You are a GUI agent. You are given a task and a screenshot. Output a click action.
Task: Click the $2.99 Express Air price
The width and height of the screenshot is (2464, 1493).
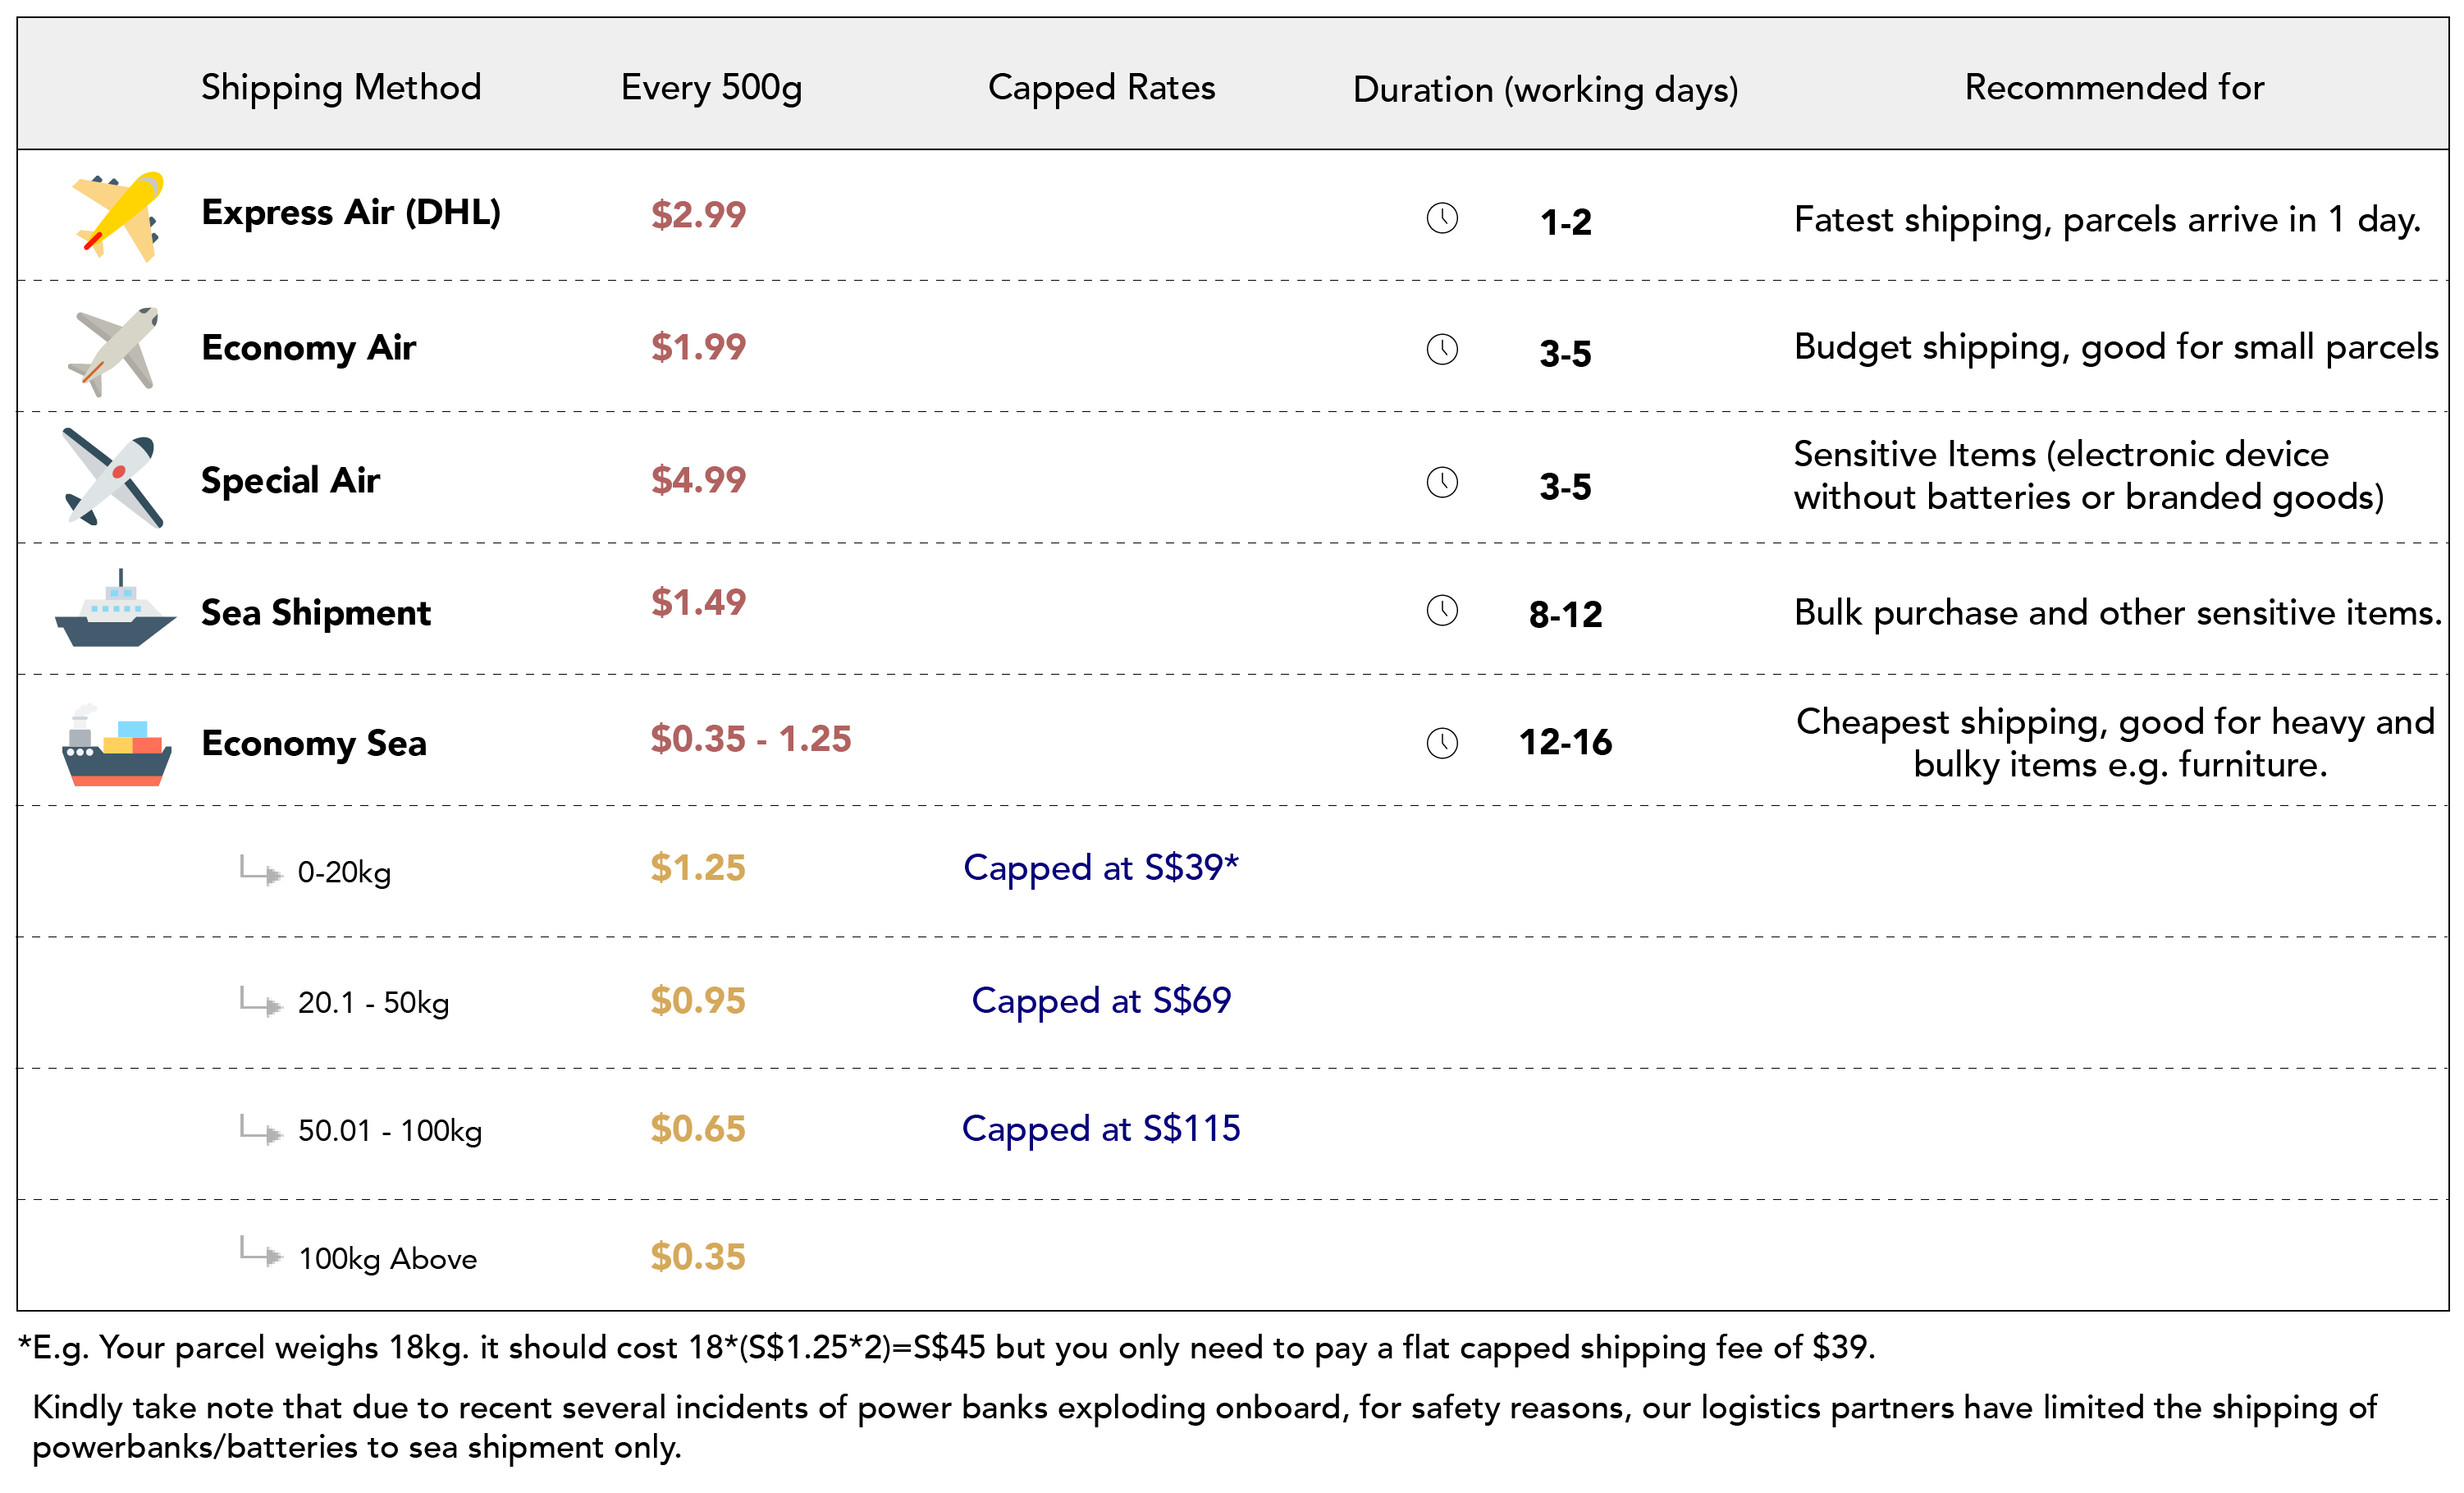tap(698, 214)
